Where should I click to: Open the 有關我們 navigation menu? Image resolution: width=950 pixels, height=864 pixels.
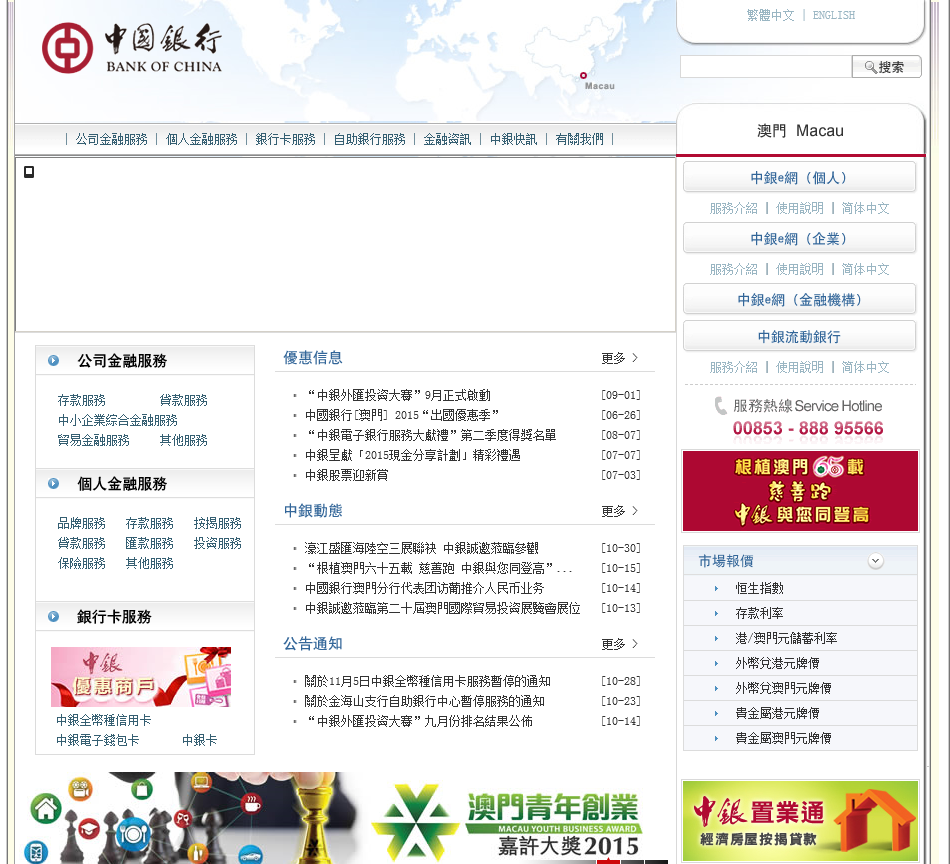(x=579, y=139)
